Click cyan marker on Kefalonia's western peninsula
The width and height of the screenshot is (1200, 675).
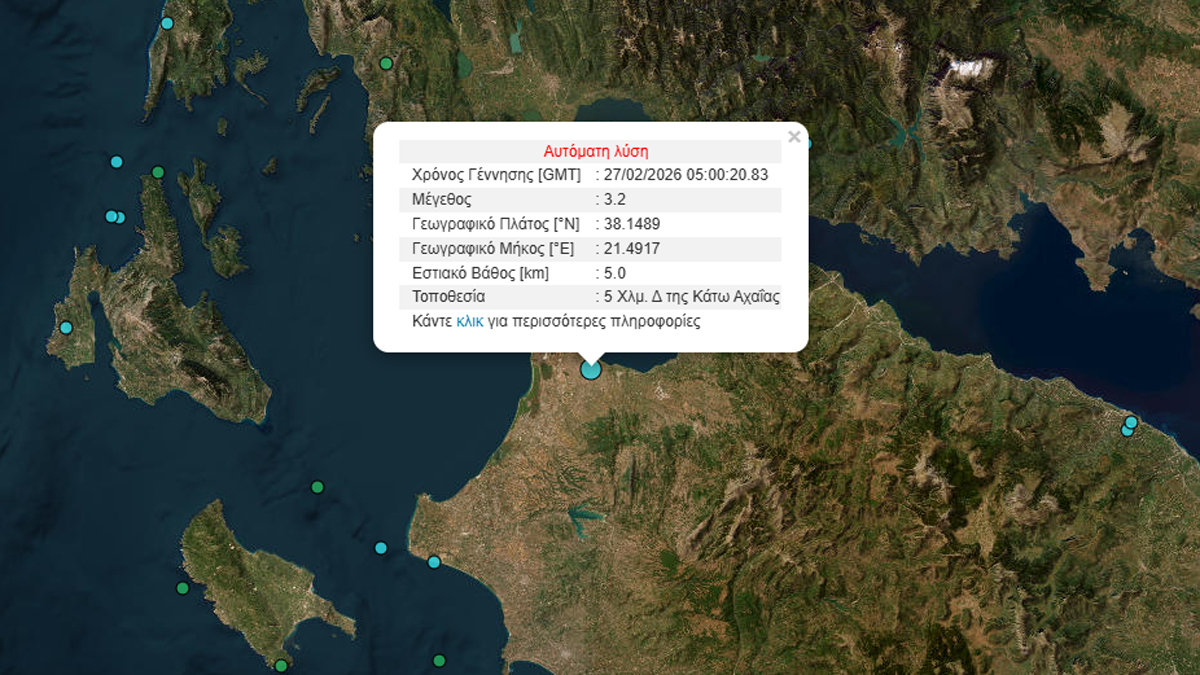[x=66, y=327]
